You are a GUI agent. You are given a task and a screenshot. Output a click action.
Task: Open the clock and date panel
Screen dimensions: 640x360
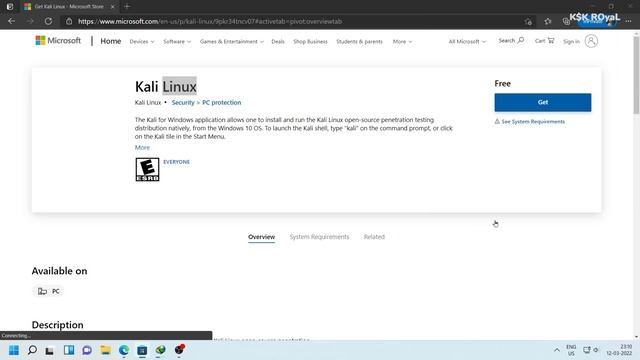[x=619, y=350]
